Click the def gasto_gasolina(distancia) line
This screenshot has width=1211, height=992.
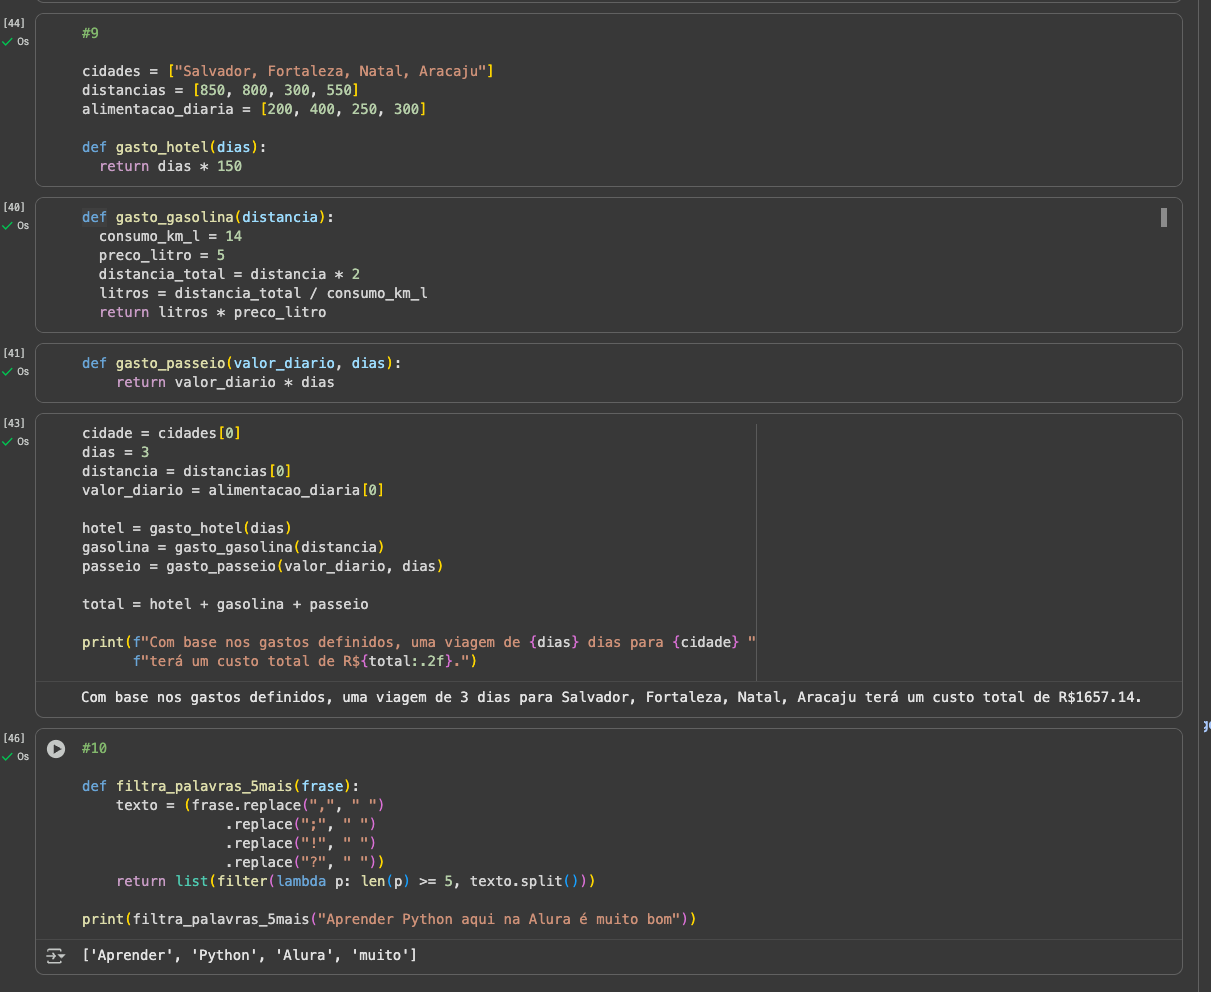coord(208,217)
